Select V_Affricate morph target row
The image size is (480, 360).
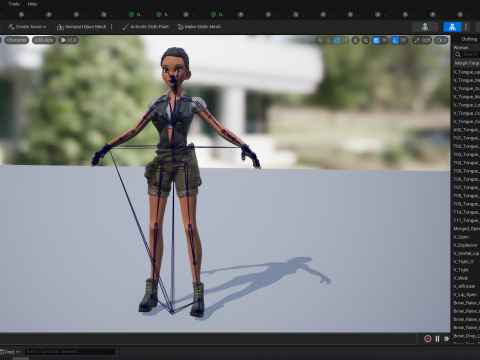point(466,286)
